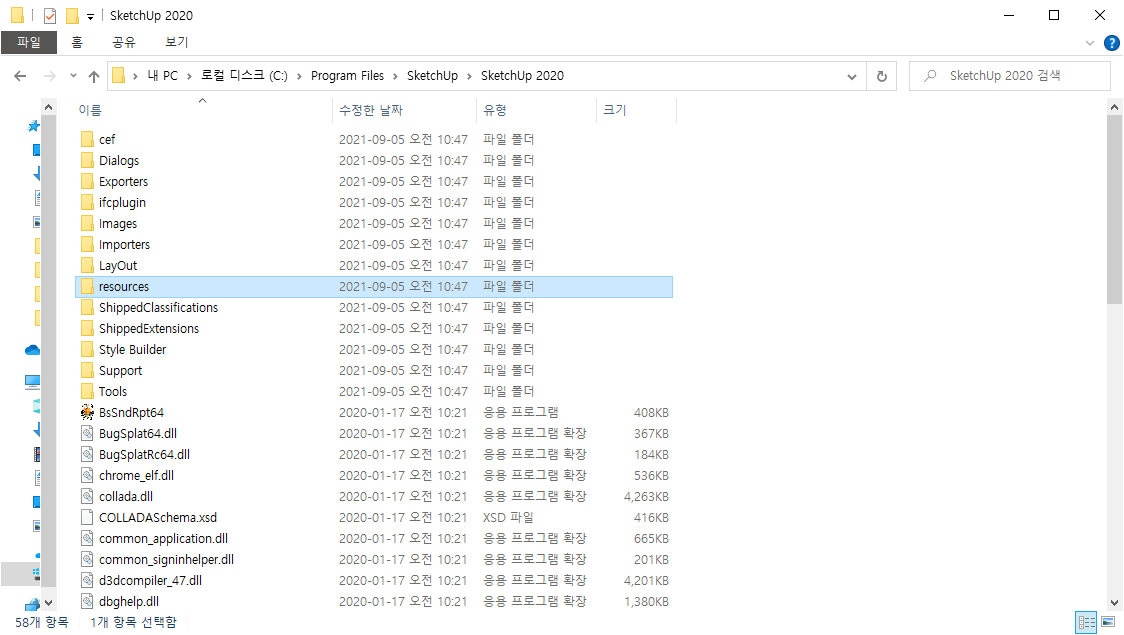1124x635 pixels.
Task: Open recent locations dropdown arrow
Action: (x=73, y=76)
